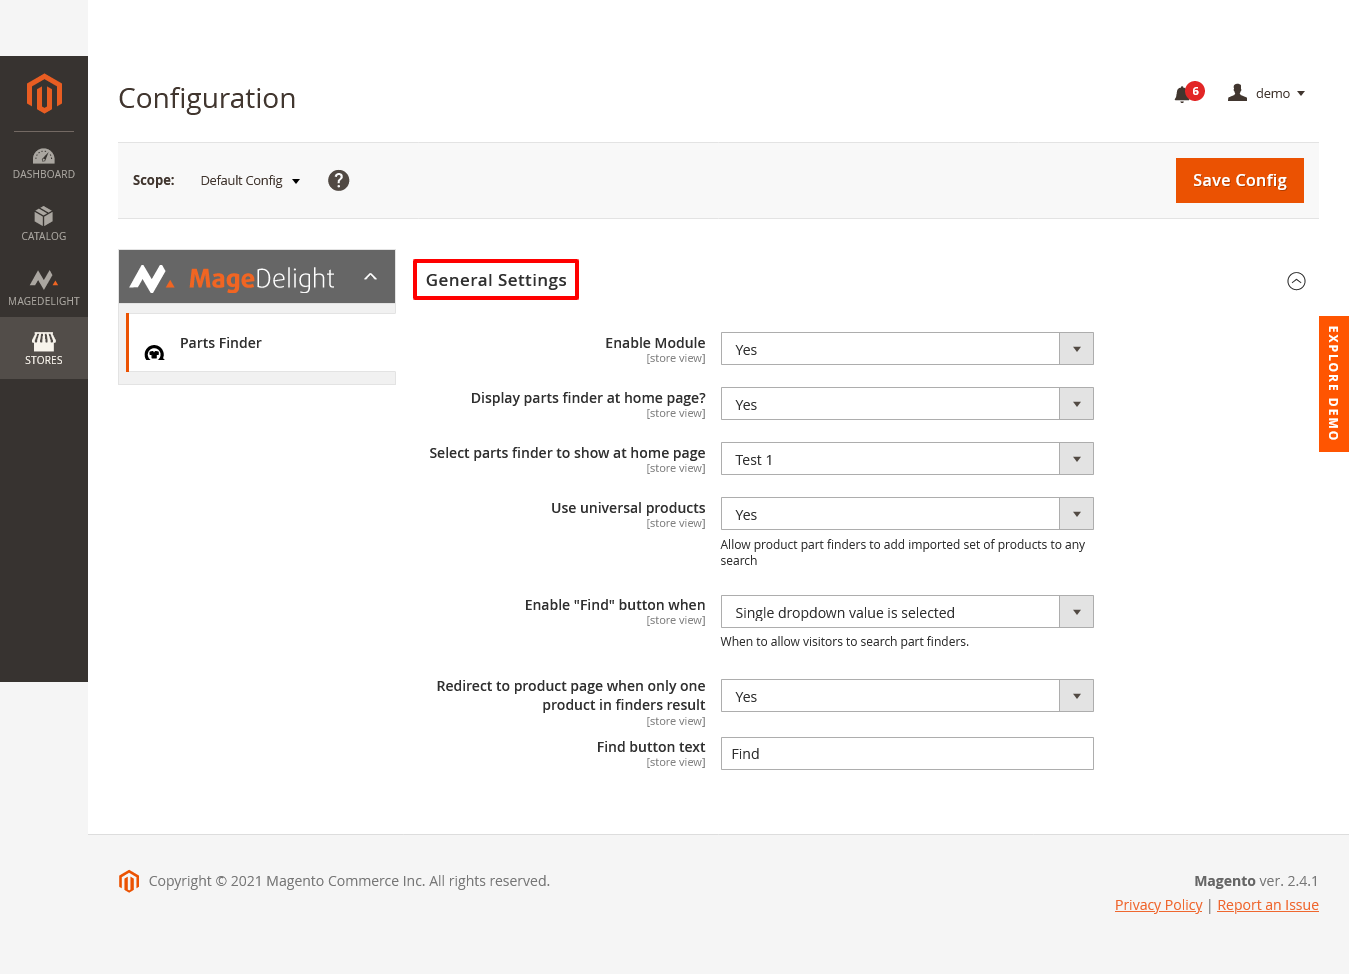Open the Enable Module dropdown

pyautogui.click(x=907, y=349)
